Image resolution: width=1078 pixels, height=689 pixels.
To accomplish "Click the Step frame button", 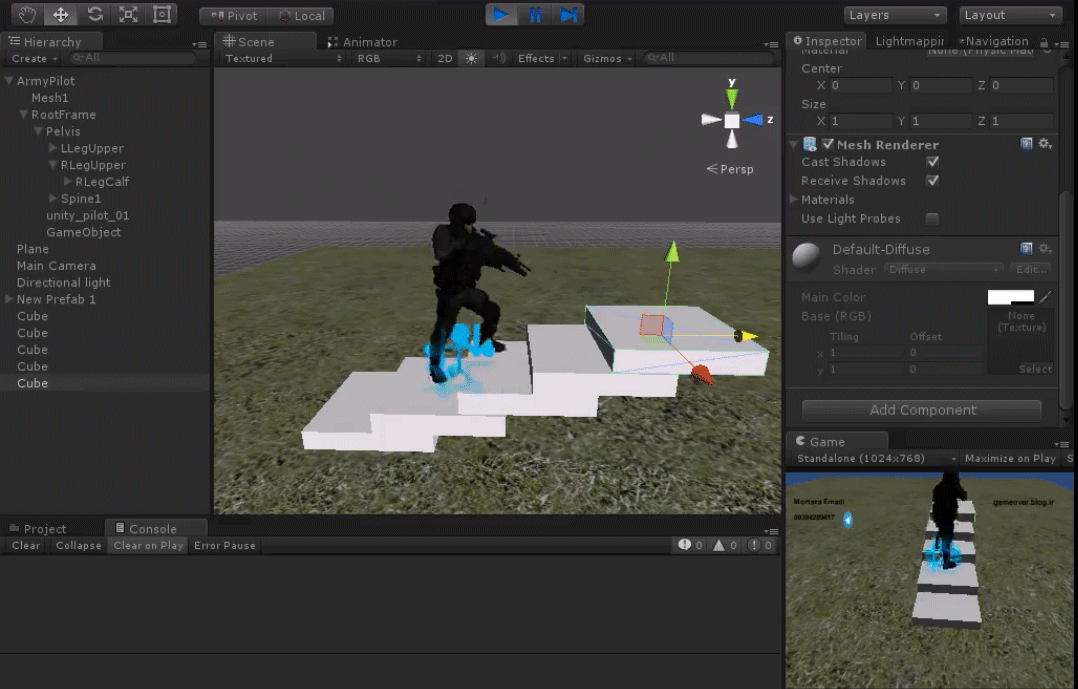I will coord(568,14).
